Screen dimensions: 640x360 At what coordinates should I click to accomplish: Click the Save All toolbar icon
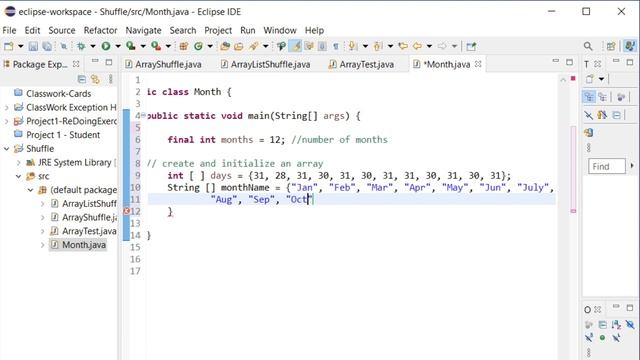[47, 47]
